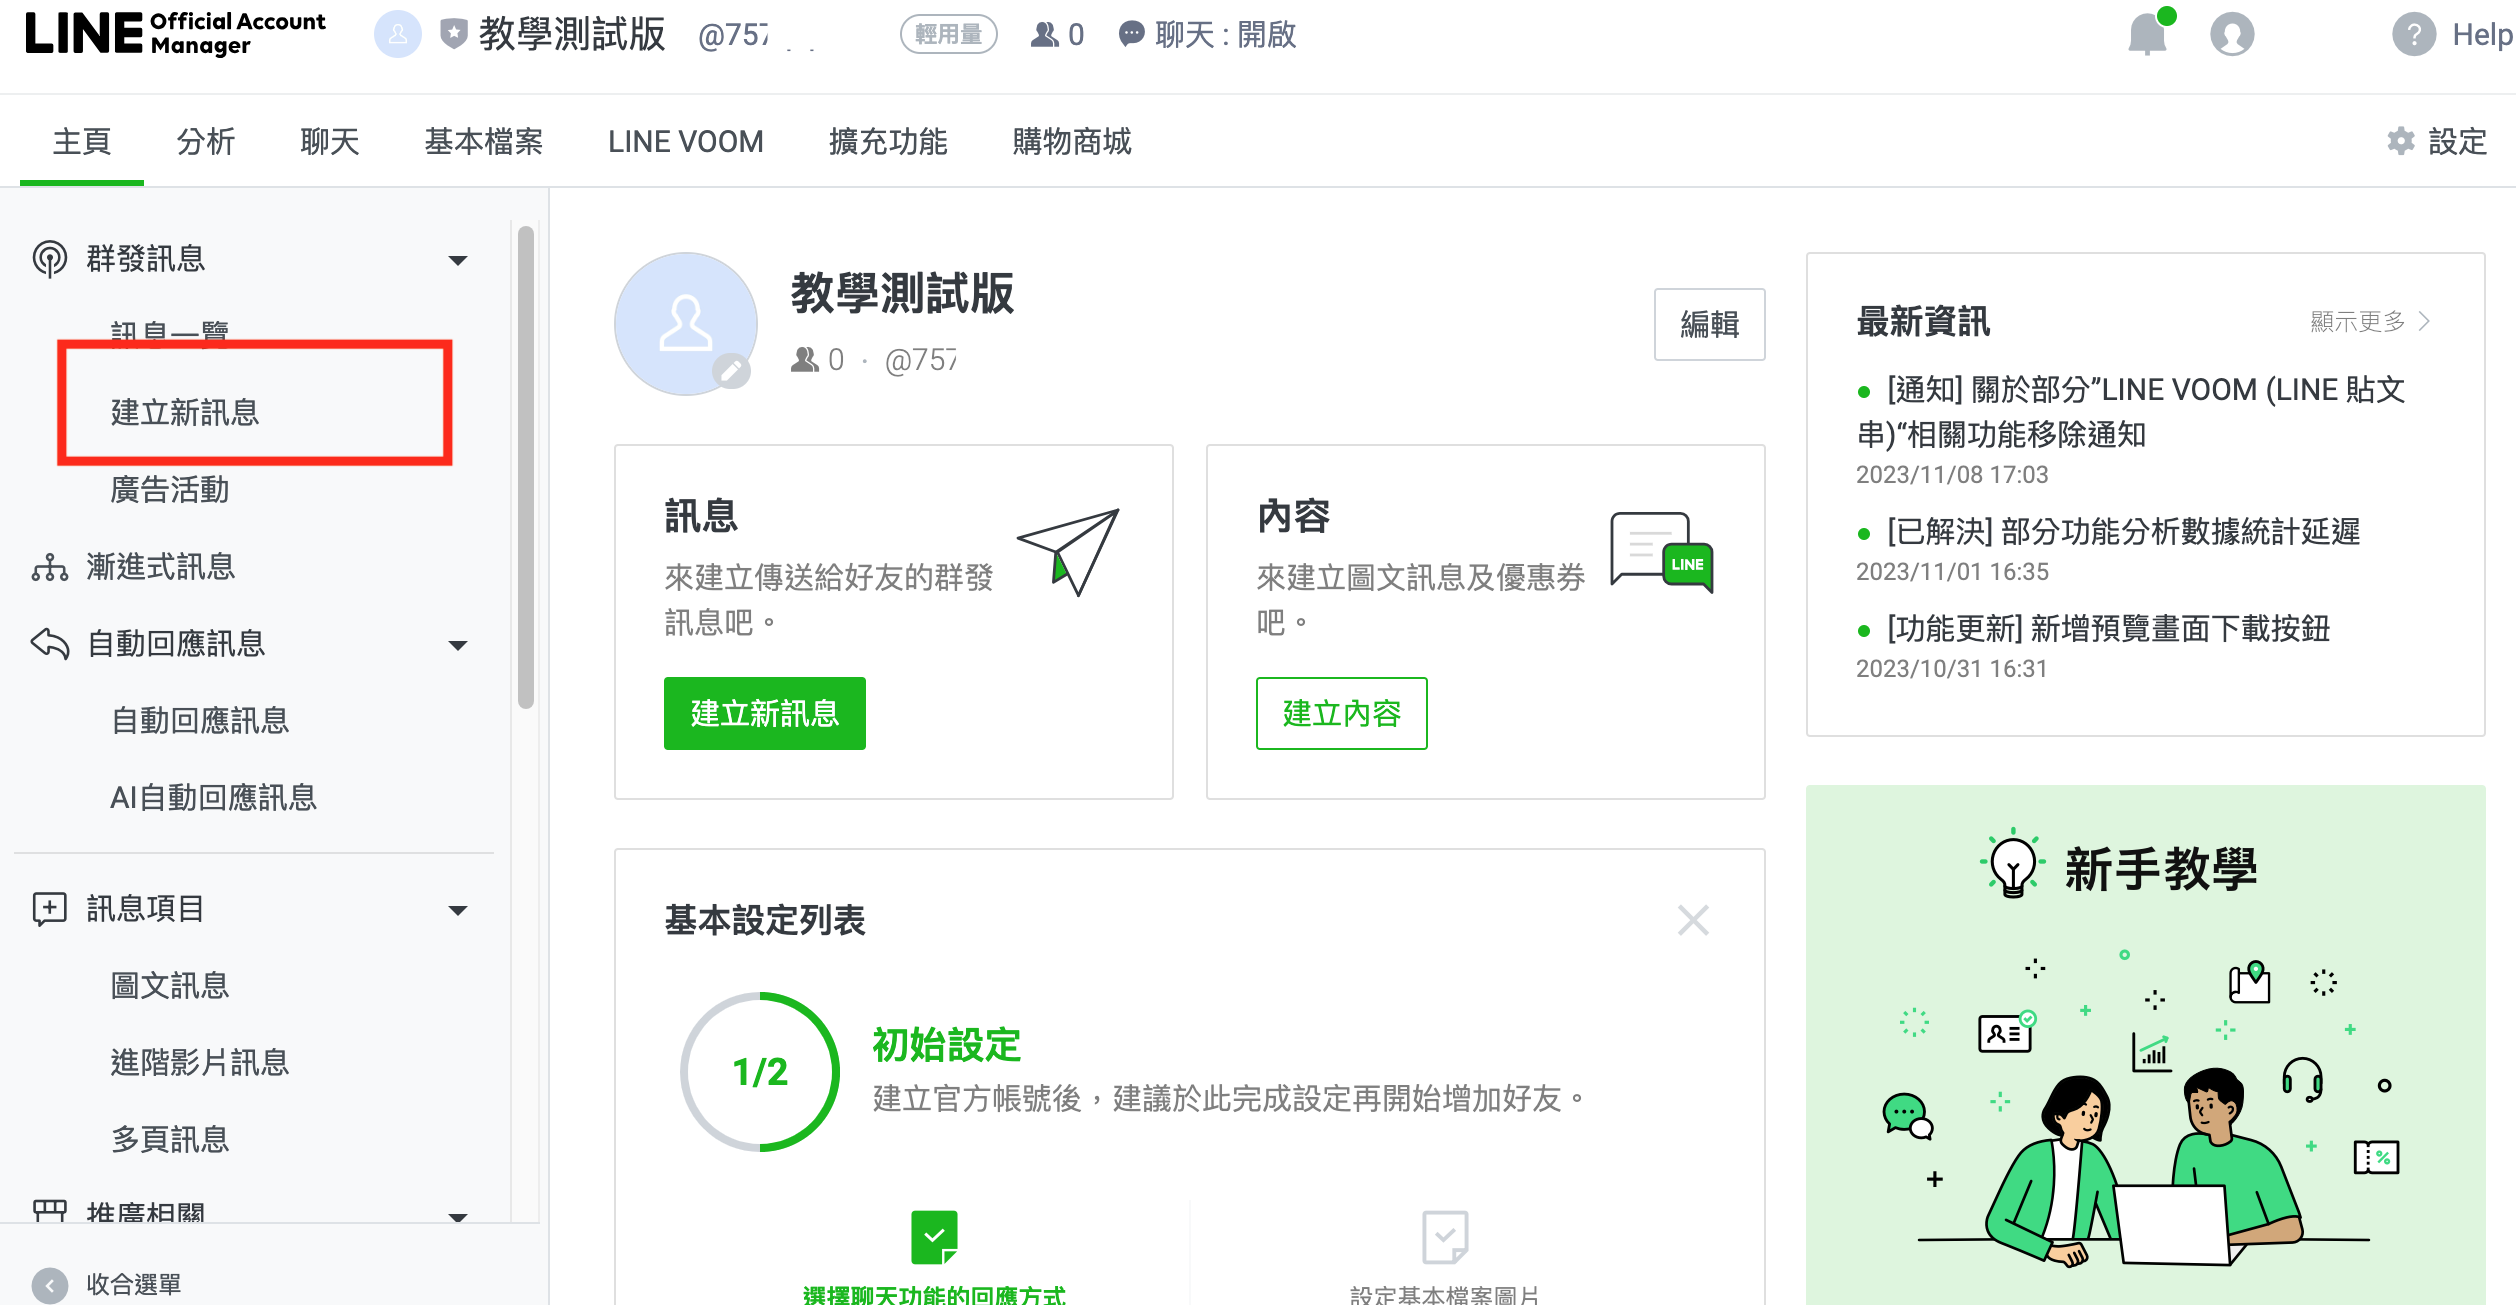Image resolution: width=2516 pixels, height=1305 pixels.
Task: Click the gray checkmark icon for 設定基本檔案圖片
Action: coord(1445,1237)
